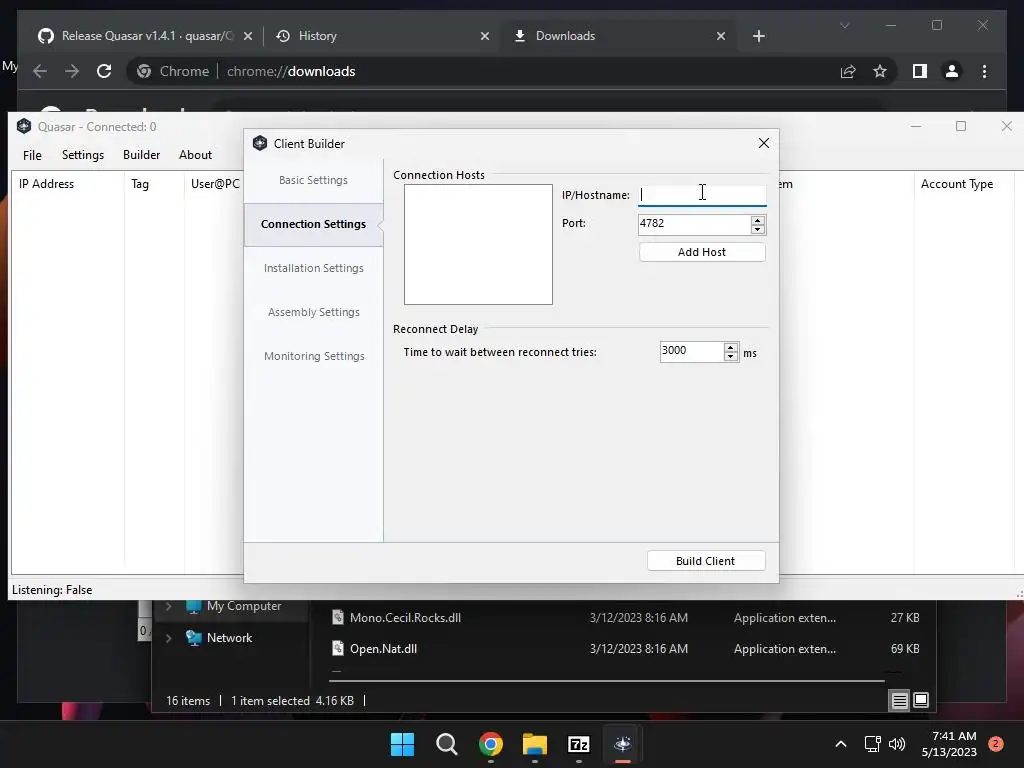Click the Connection Hosts list box
The height and width of the screenshot is (768, 1024).
pyautogui.click(x=478, y=244)
